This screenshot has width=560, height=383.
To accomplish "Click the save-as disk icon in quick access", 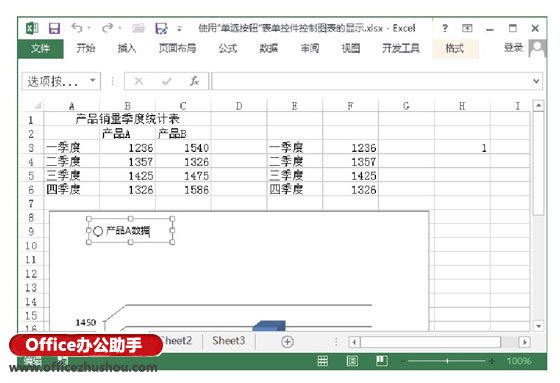I will (161, 28).
